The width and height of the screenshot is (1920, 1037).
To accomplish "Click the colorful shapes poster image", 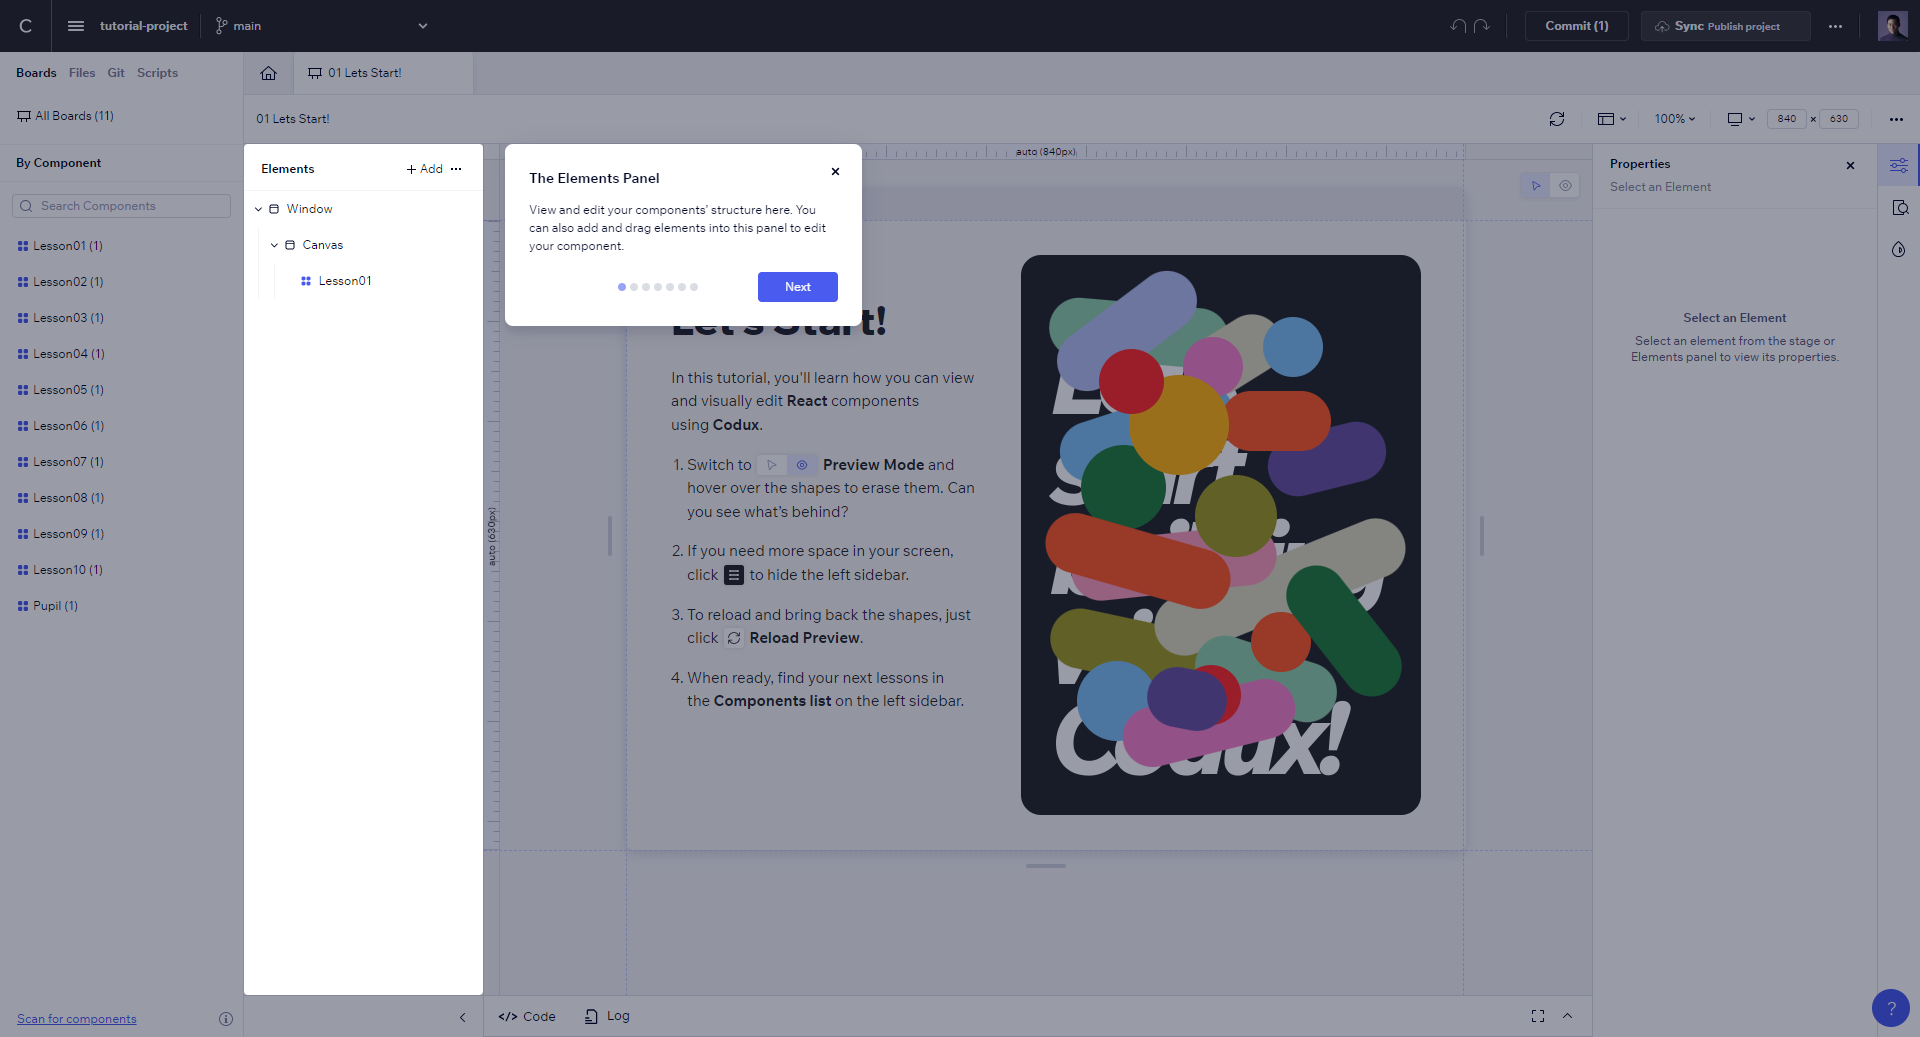I will pos(1220,535).
